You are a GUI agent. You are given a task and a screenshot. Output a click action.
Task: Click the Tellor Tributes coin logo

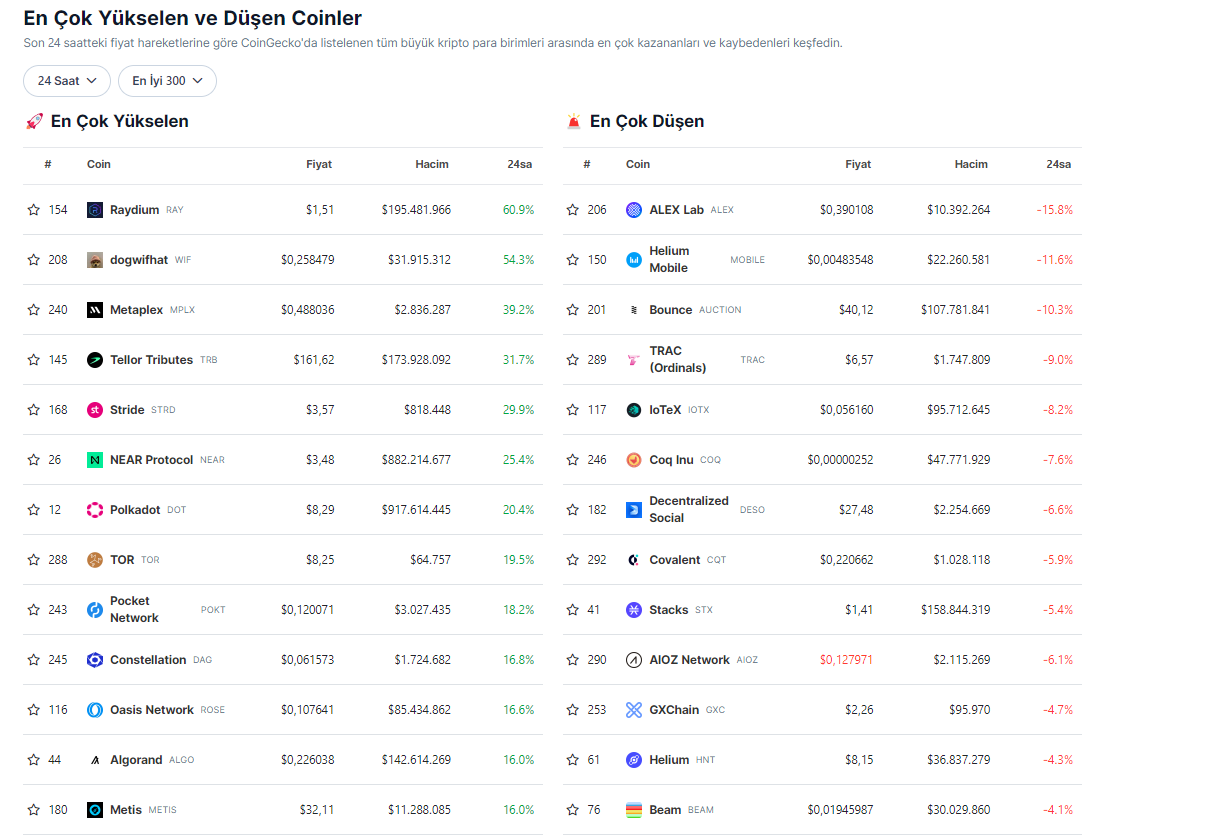click(x=95, y=360)
